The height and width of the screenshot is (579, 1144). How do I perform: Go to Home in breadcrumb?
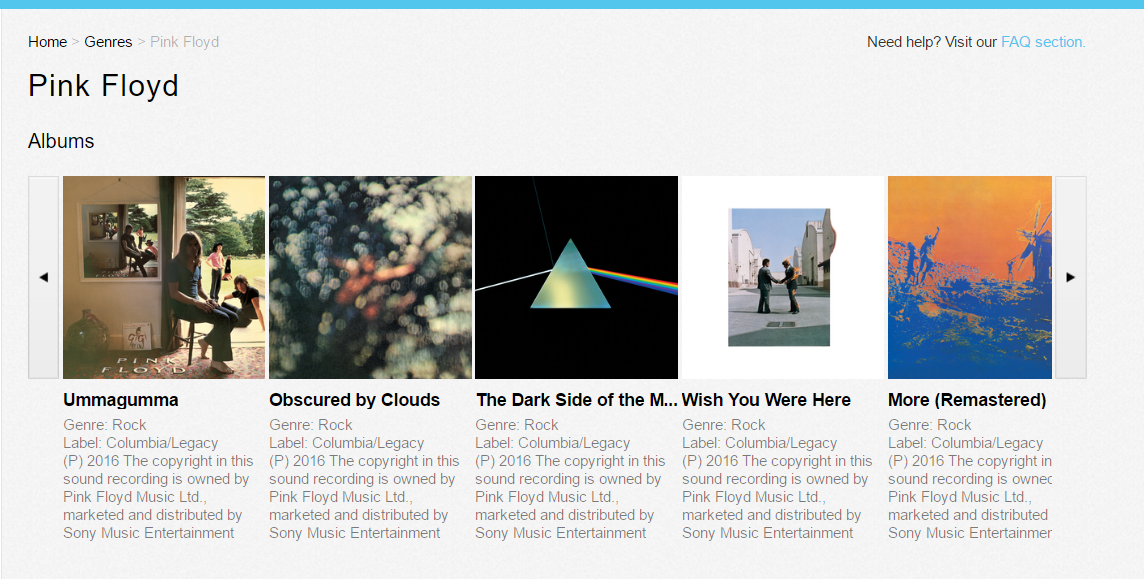[x=47, y=42]
